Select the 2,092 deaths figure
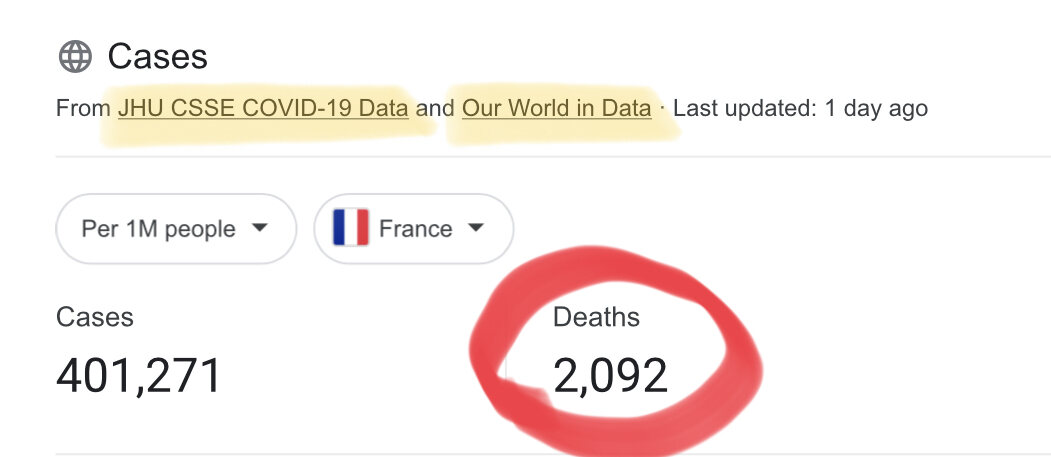The image size is (1051, 457). tap(611, 376)
